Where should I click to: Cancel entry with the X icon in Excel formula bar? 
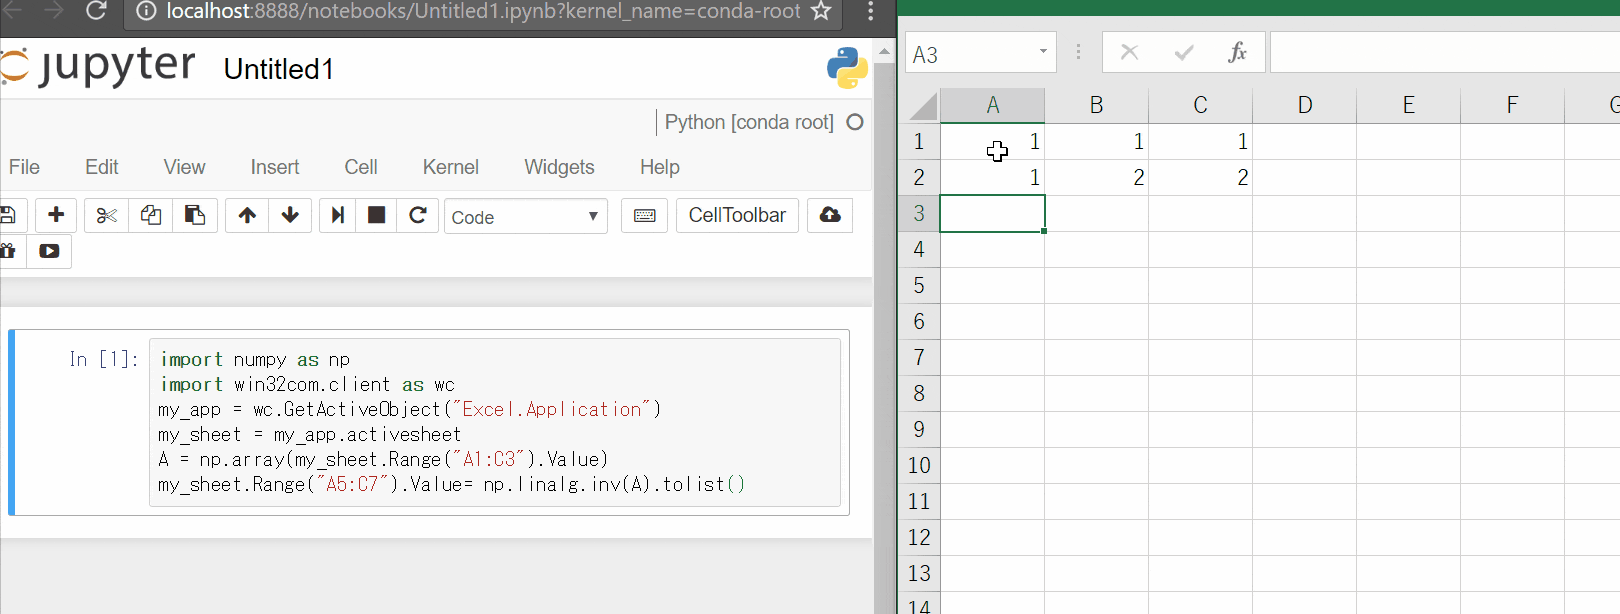click(1129, 52)
